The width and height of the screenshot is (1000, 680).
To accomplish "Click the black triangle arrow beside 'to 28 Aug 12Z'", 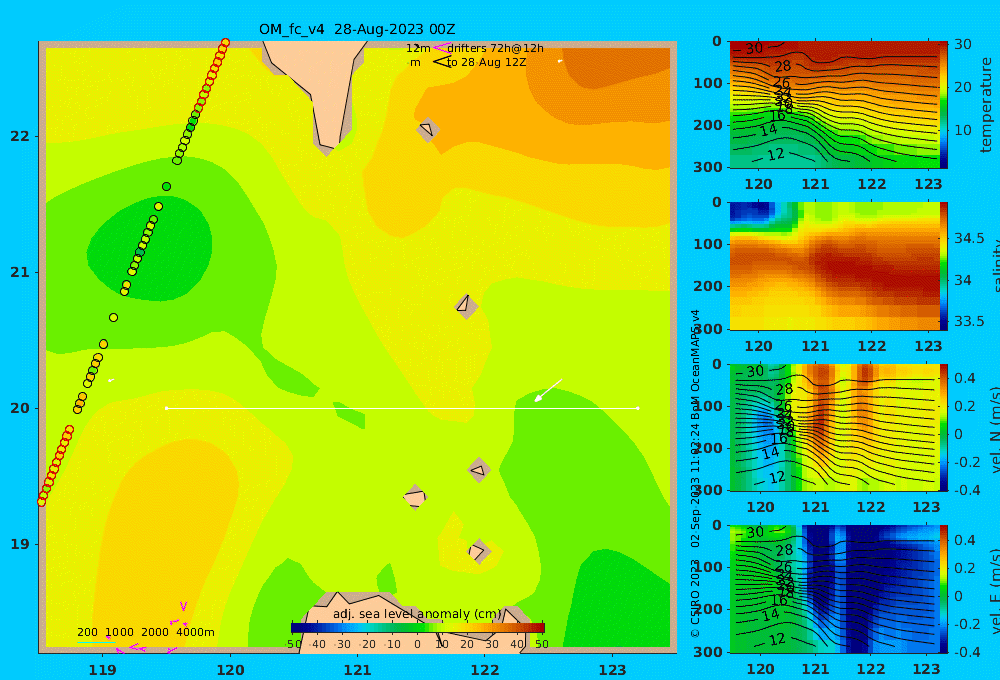I will (441, 62).
